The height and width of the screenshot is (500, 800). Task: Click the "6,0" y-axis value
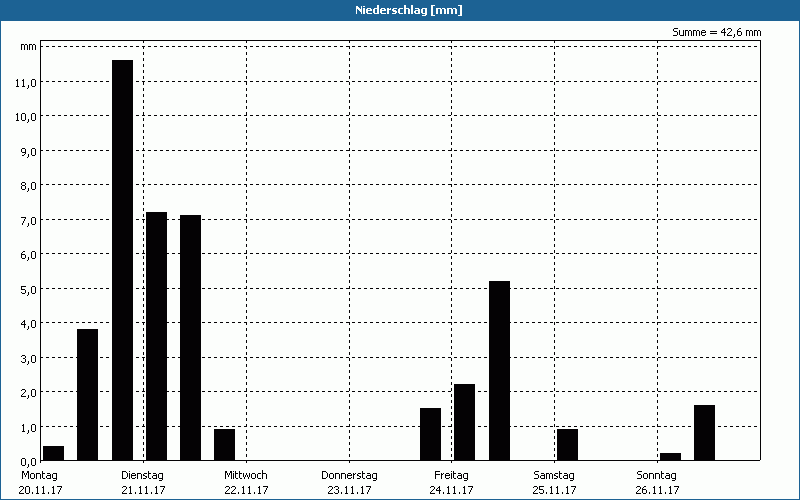pyautogui.click(x=29, y=255)
